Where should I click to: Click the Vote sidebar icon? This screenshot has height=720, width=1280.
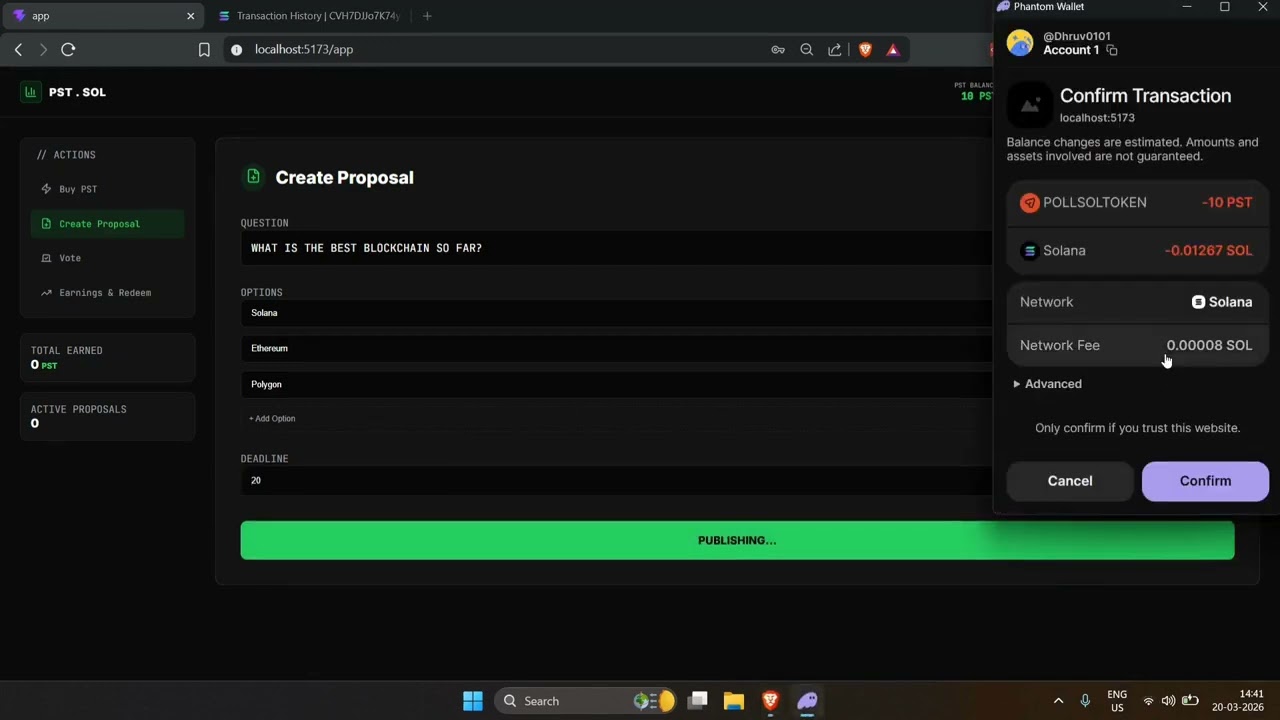[x=46, y=258]
